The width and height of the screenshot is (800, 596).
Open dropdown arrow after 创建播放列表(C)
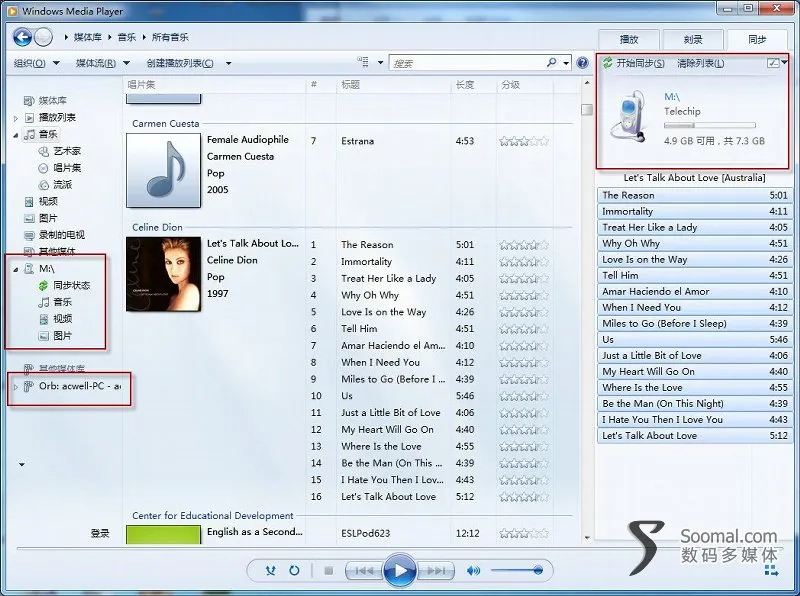229,63
